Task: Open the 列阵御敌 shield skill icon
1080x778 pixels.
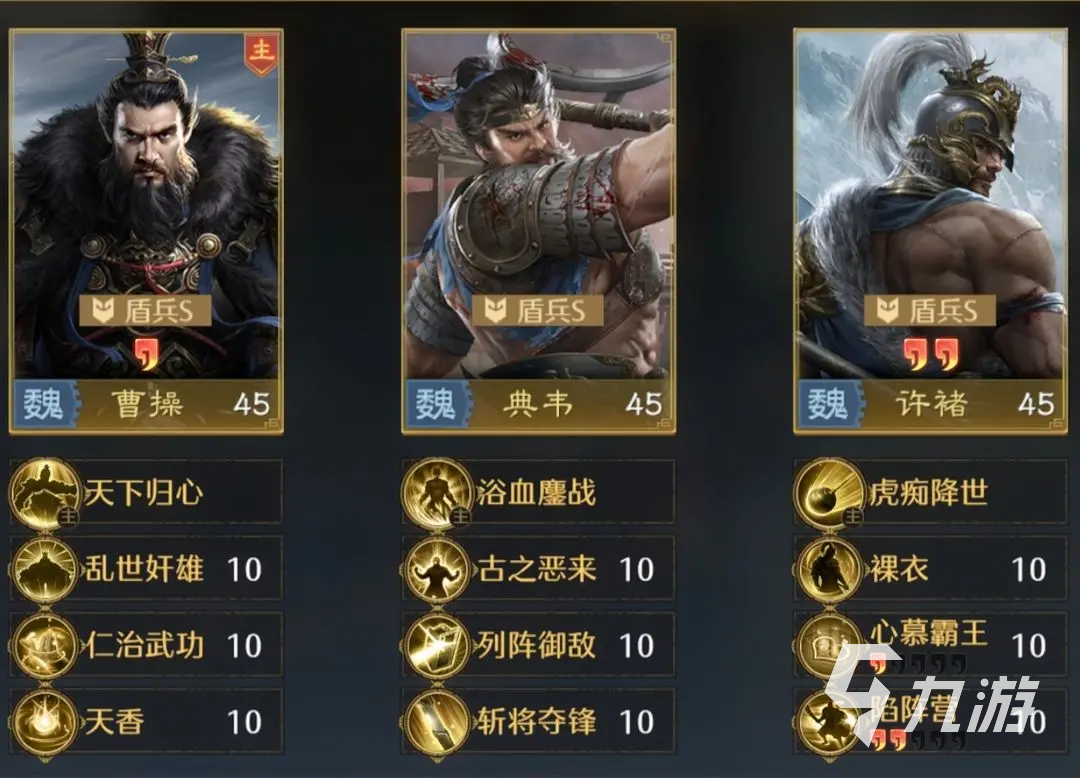Action: click(437, 646)
